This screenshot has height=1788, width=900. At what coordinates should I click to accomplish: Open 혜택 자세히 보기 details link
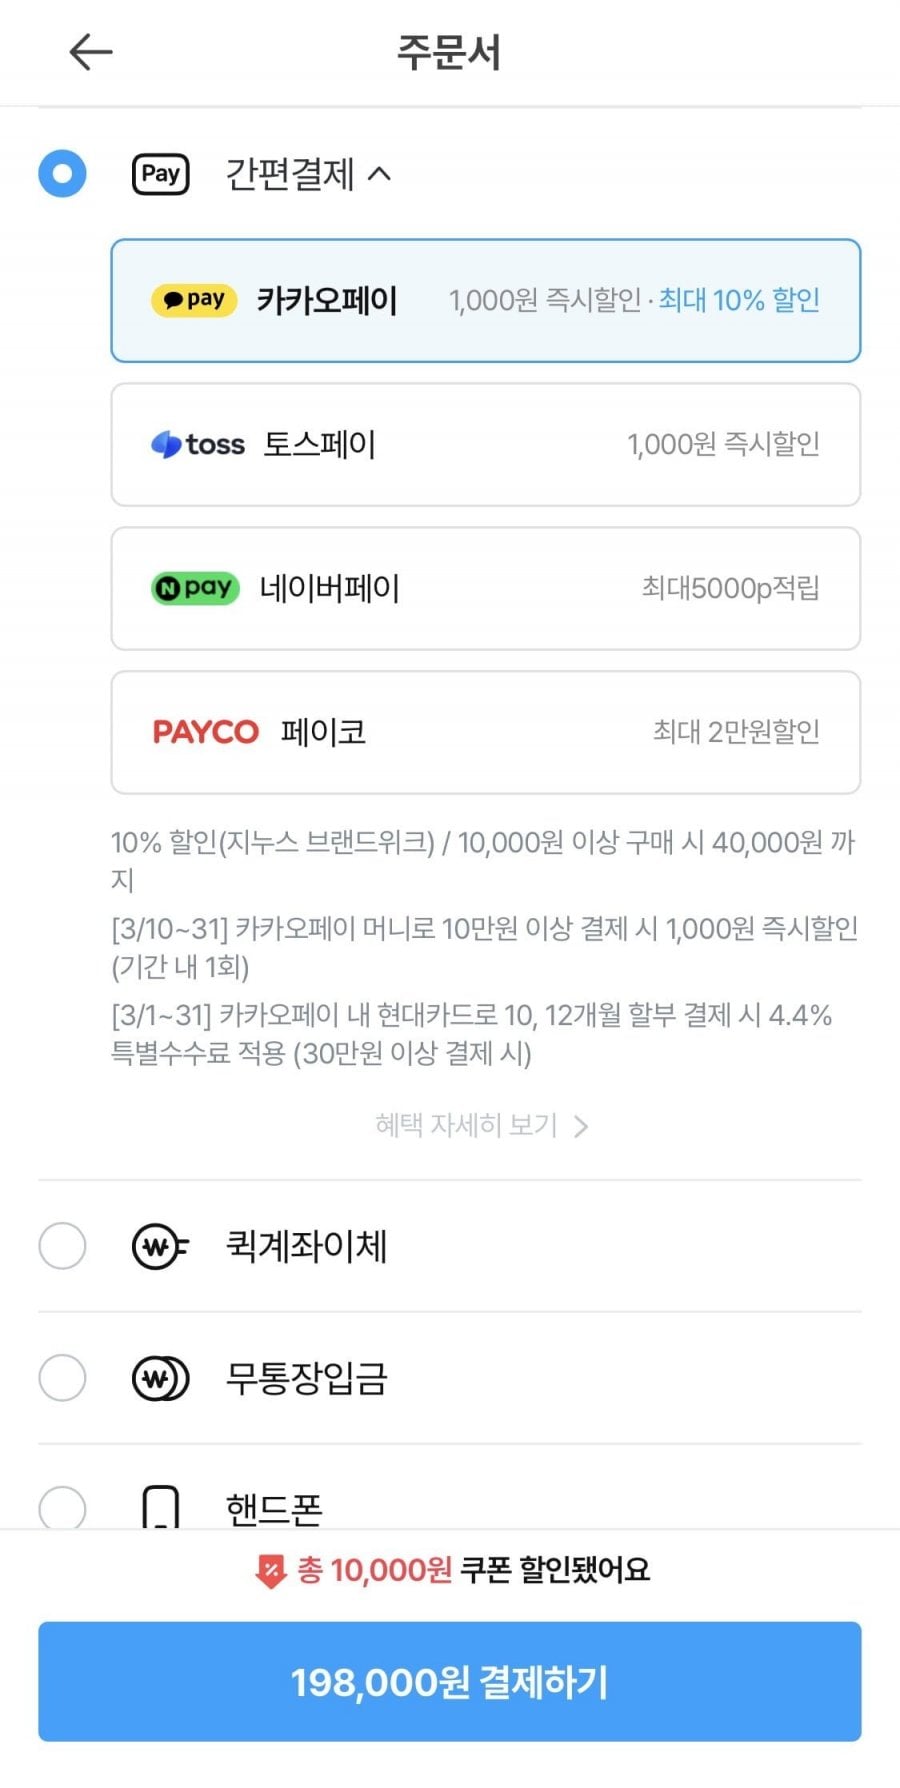481,1126
